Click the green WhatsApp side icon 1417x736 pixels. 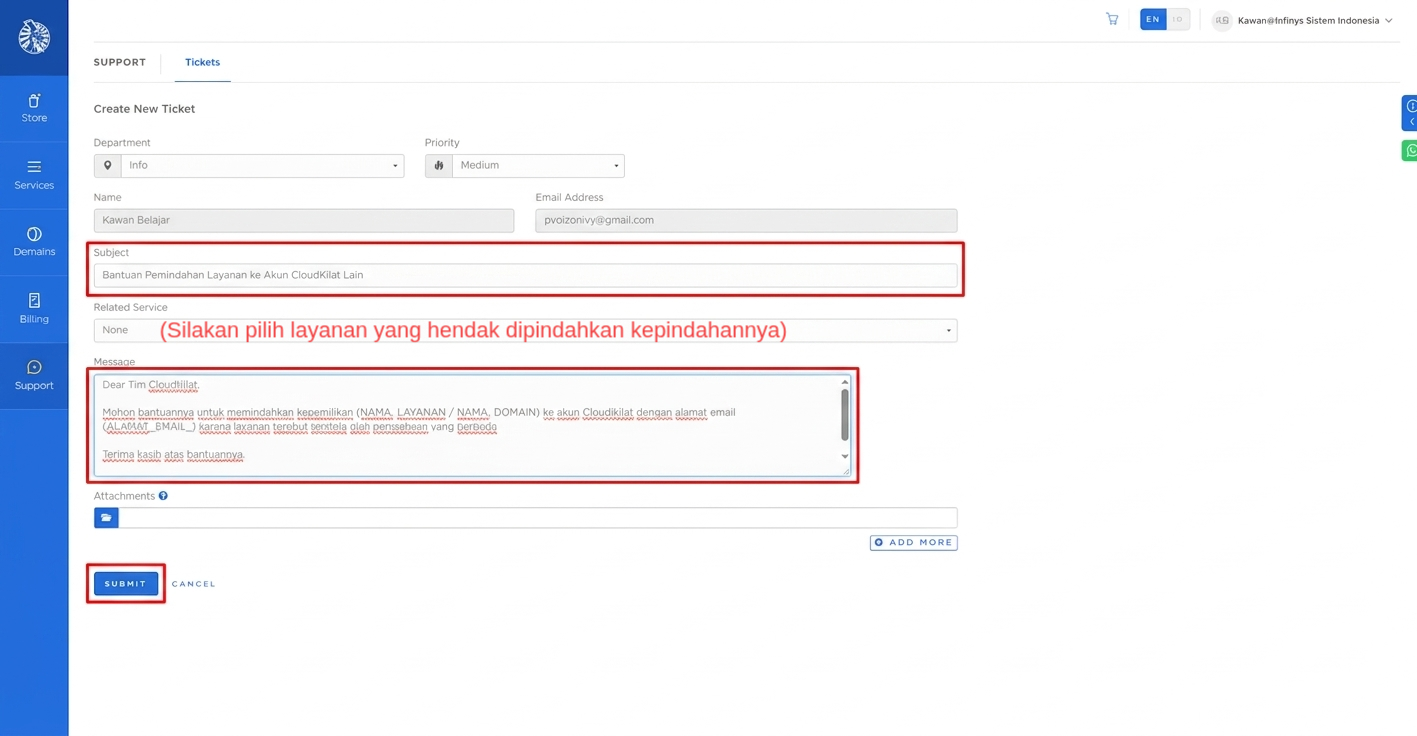click(x=1410, y=151)
